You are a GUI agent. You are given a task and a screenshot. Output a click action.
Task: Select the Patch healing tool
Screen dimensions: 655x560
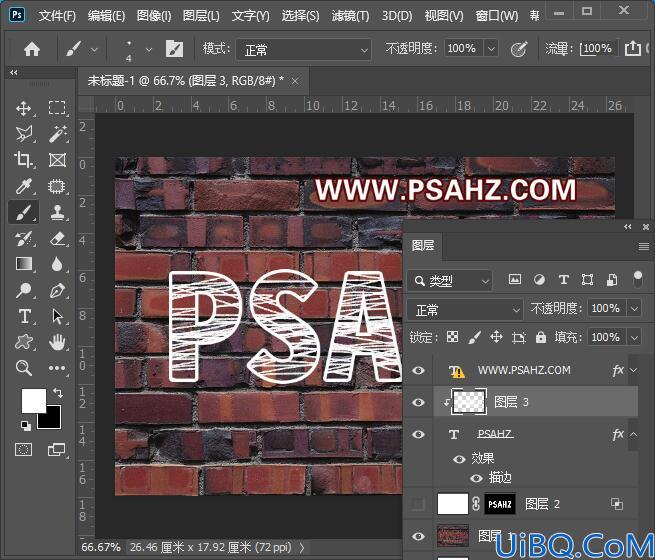(57, 186)
